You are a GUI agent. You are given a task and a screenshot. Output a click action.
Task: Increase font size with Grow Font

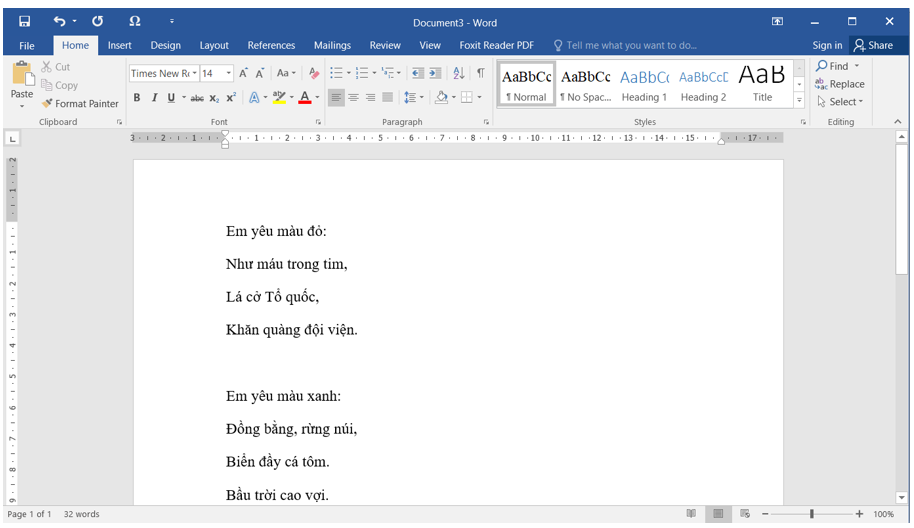click(244, 73)
